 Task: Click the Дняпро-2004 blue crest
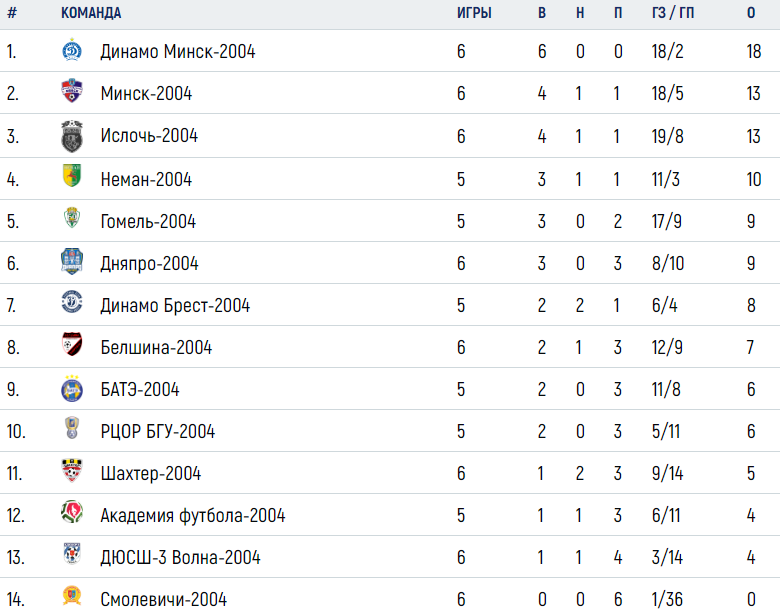click(x=72, y=261)
